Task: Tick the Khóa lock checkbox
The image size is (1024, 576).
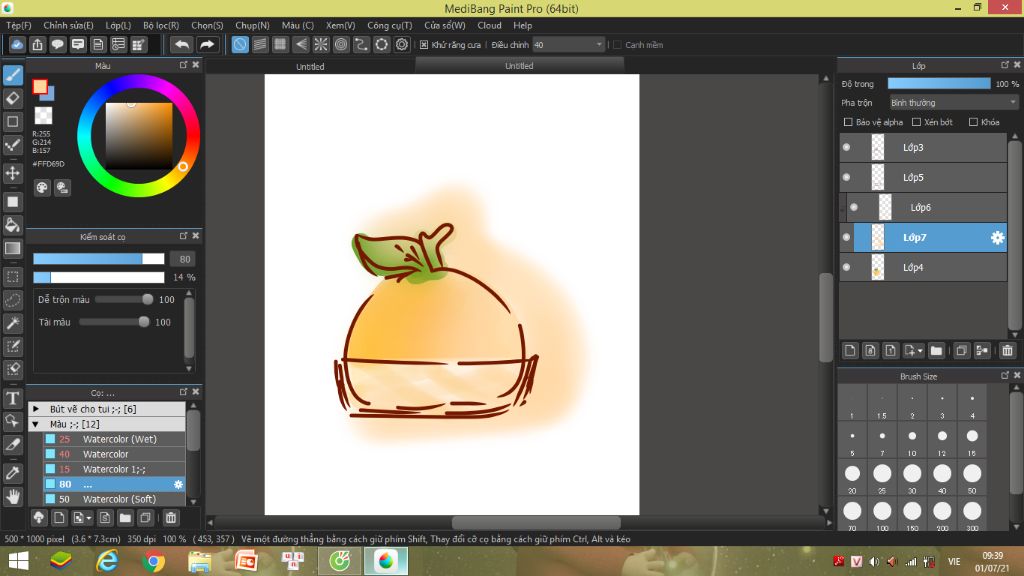Action: click(x=974, y=122)
